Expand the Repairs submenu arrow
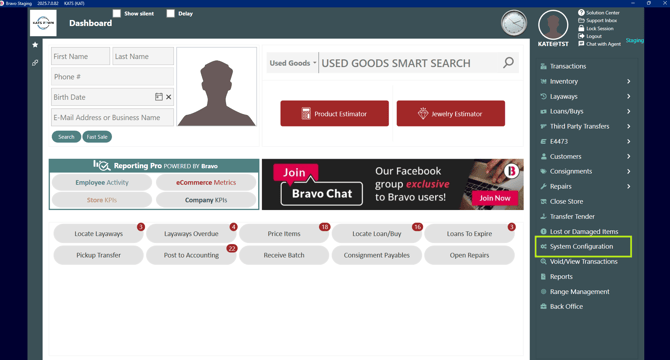Viewport: 670px width, 360px height. 629,186
